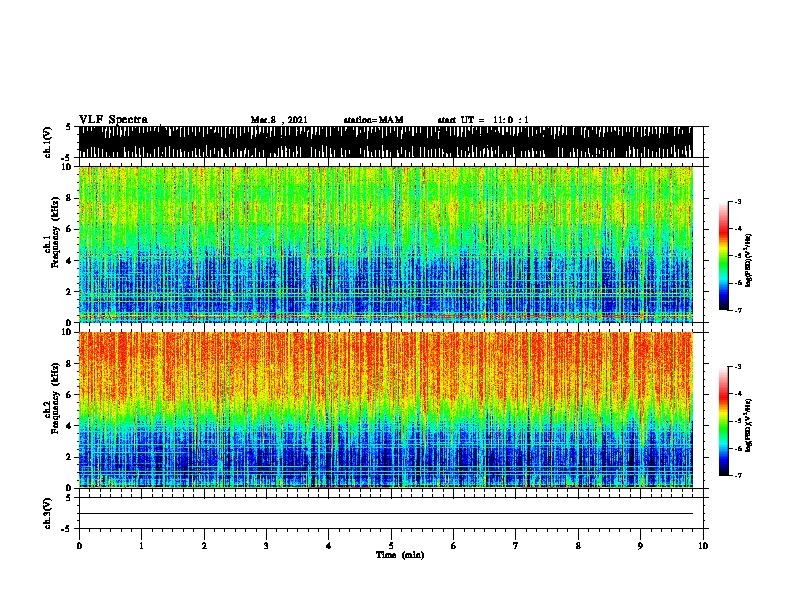
Task: Click the ch.1 "Frequency (kHz)" axis label
Action: coord(55,232)
